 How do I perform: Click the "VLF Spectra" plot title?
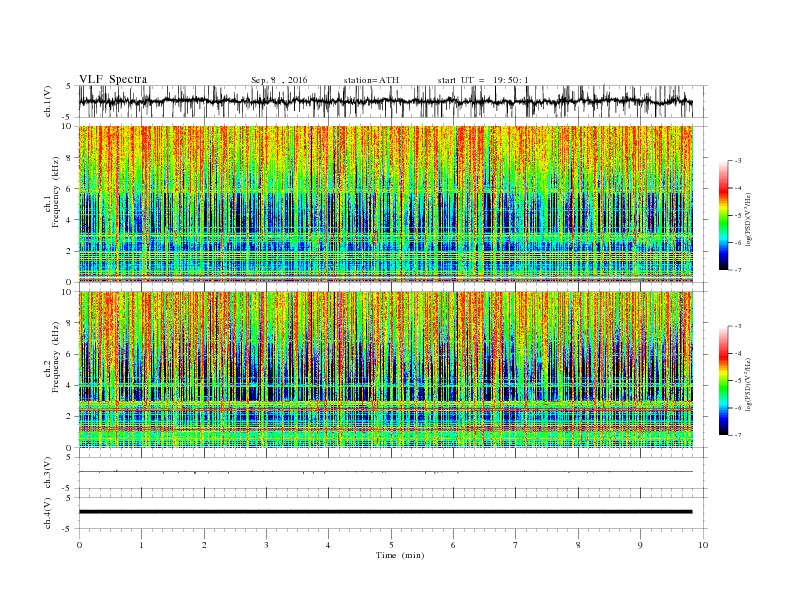(x=113, y=79)
